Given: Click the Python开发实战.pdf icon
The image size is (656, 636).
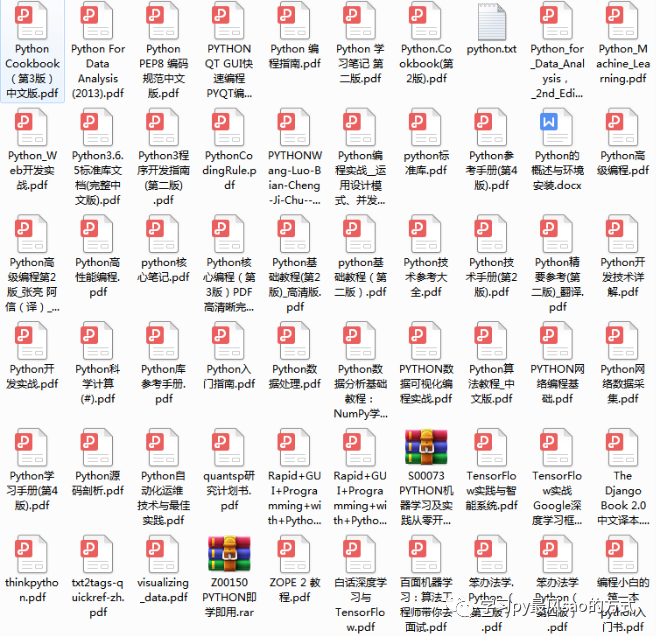Looking at the screenshot, I should pos(32,340).
